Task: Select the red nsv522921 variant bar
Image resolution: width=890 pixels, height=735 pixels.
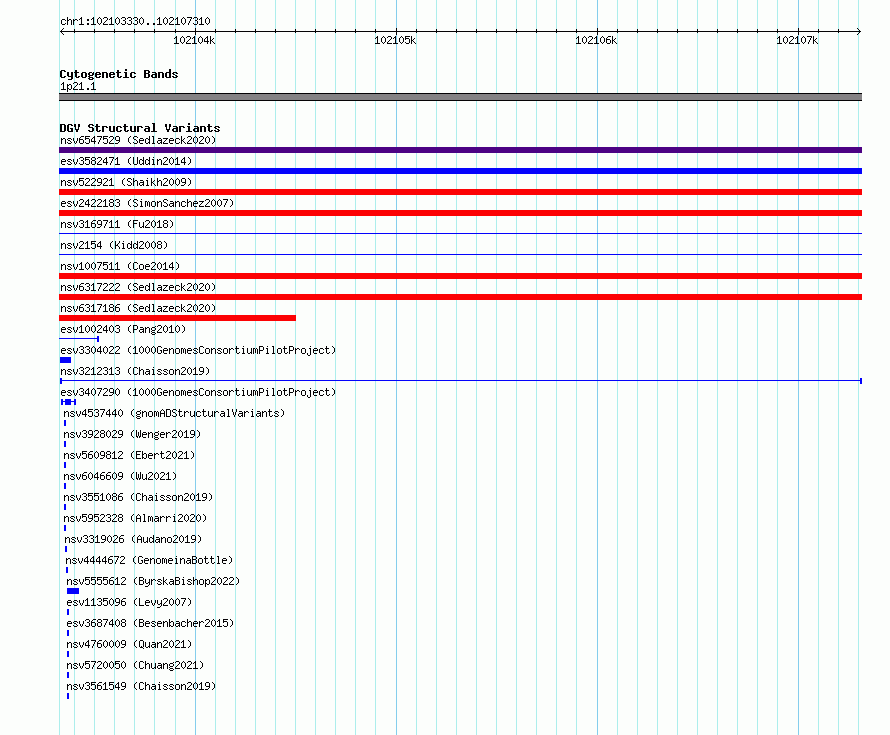Action: [460, 192]
